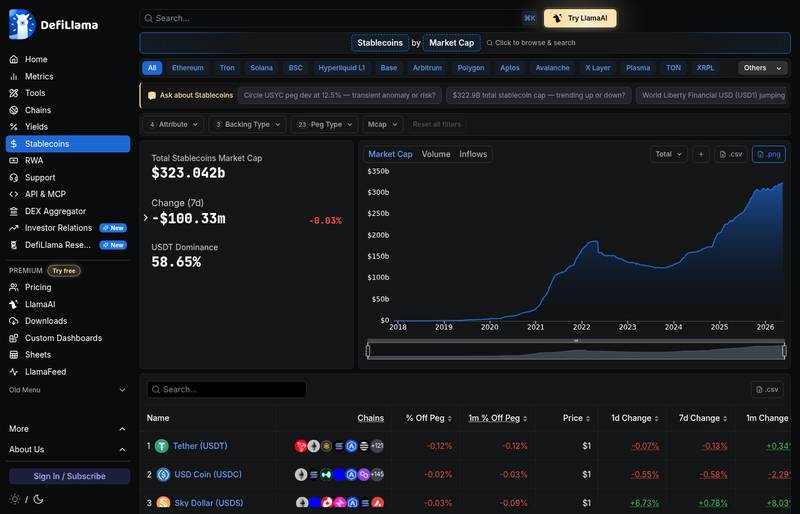Click the Metrics bar chart icon
Viewport: 800px width, 514px height.
point(14,77)
